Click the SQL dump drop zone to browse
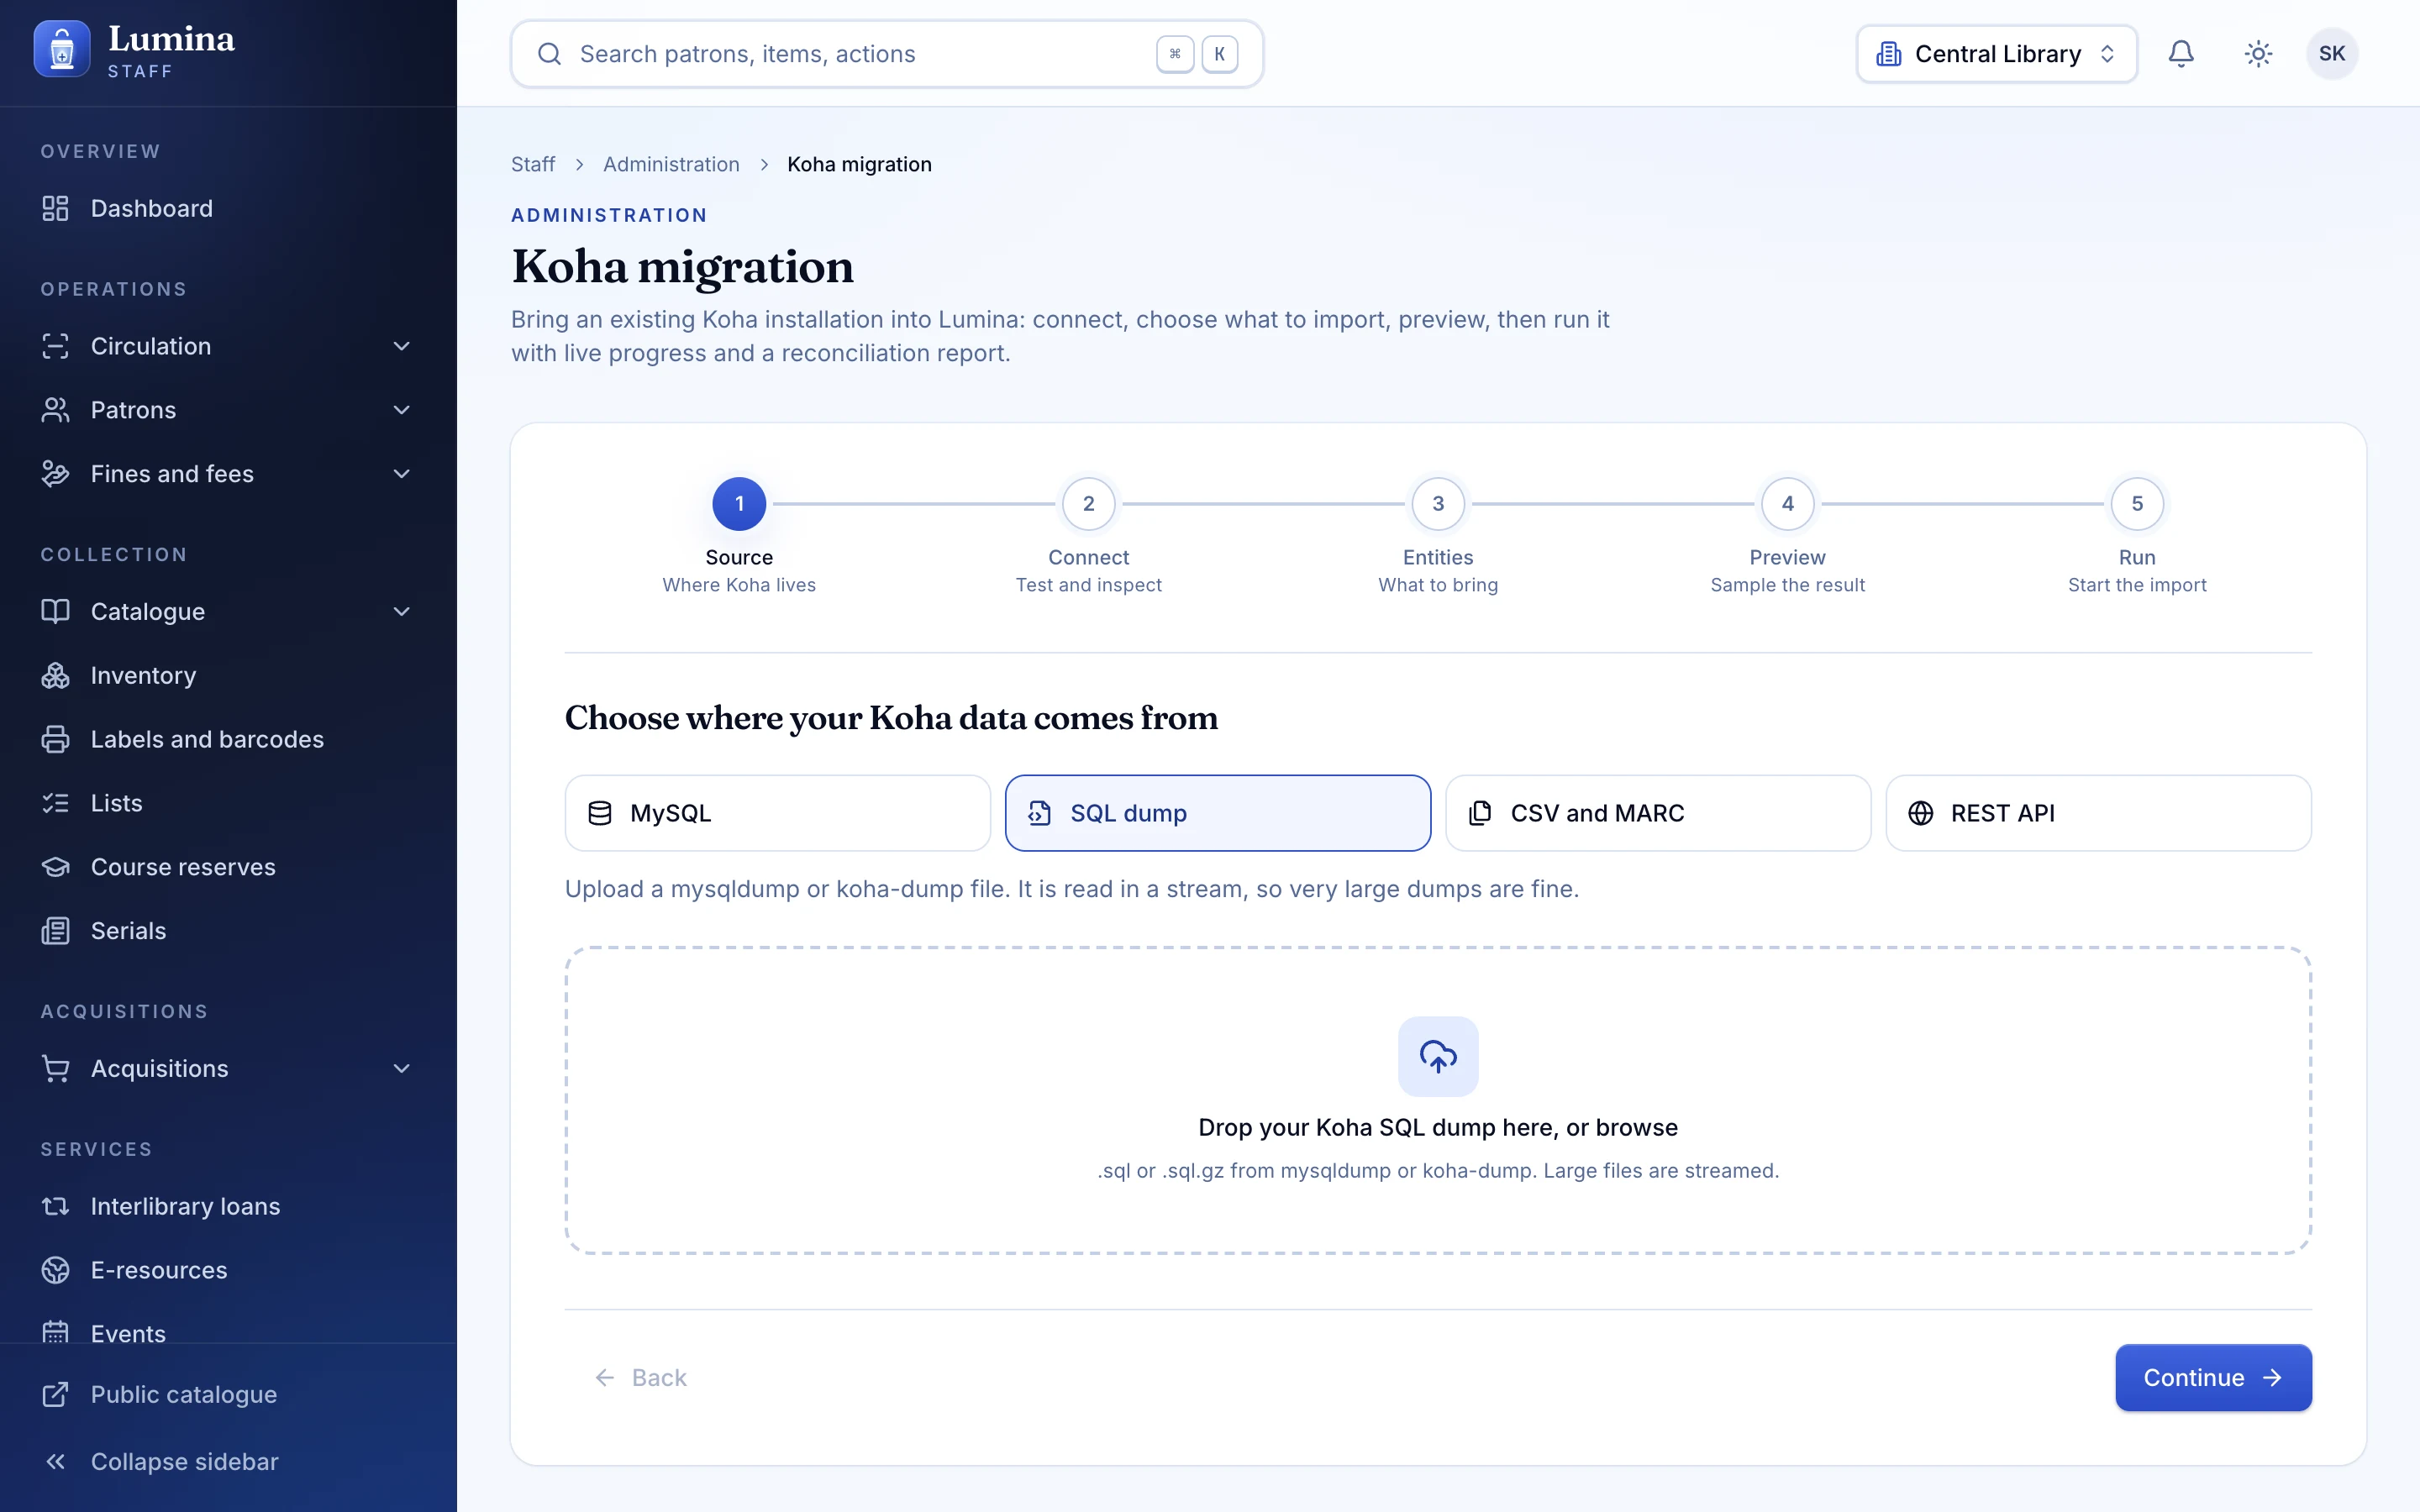The width and height of the screenshot is (2420, 1512). click(1438, 1100)
